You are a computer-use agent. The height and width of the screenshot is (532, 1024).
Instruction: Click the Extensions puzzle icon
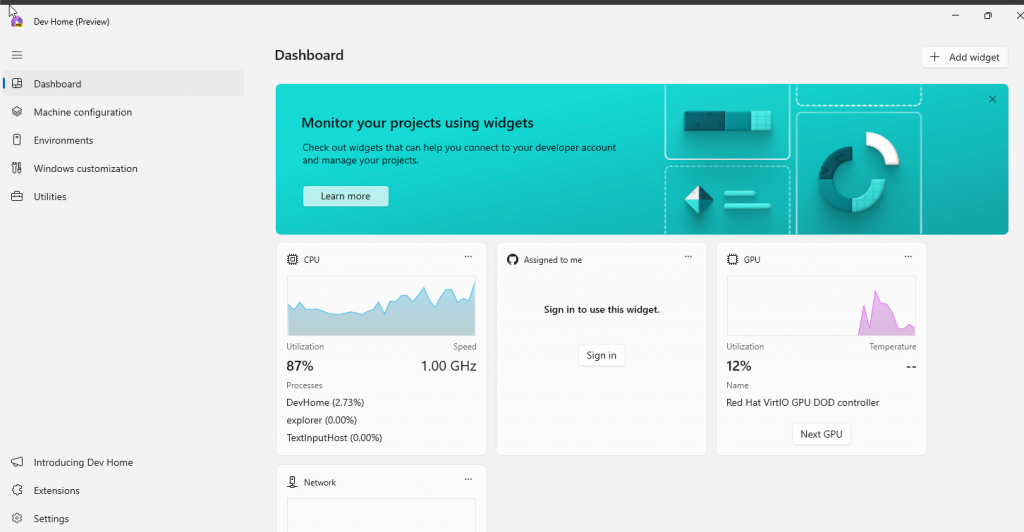pyautogui.click(x=17, y=490)
